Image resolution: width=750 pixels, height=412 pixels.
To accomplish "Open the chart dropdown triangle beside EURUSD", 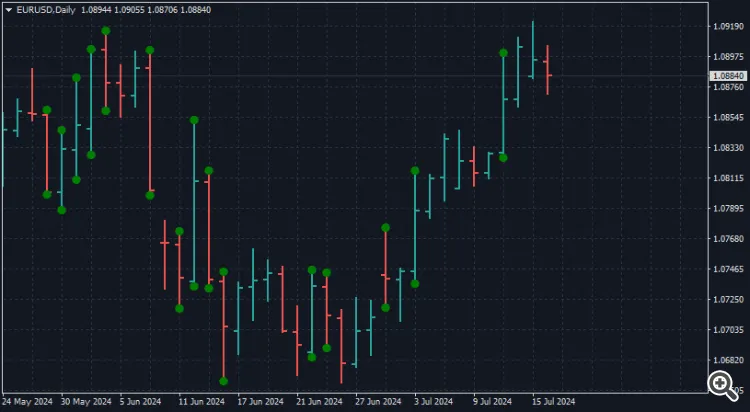I will coord(8,9).
